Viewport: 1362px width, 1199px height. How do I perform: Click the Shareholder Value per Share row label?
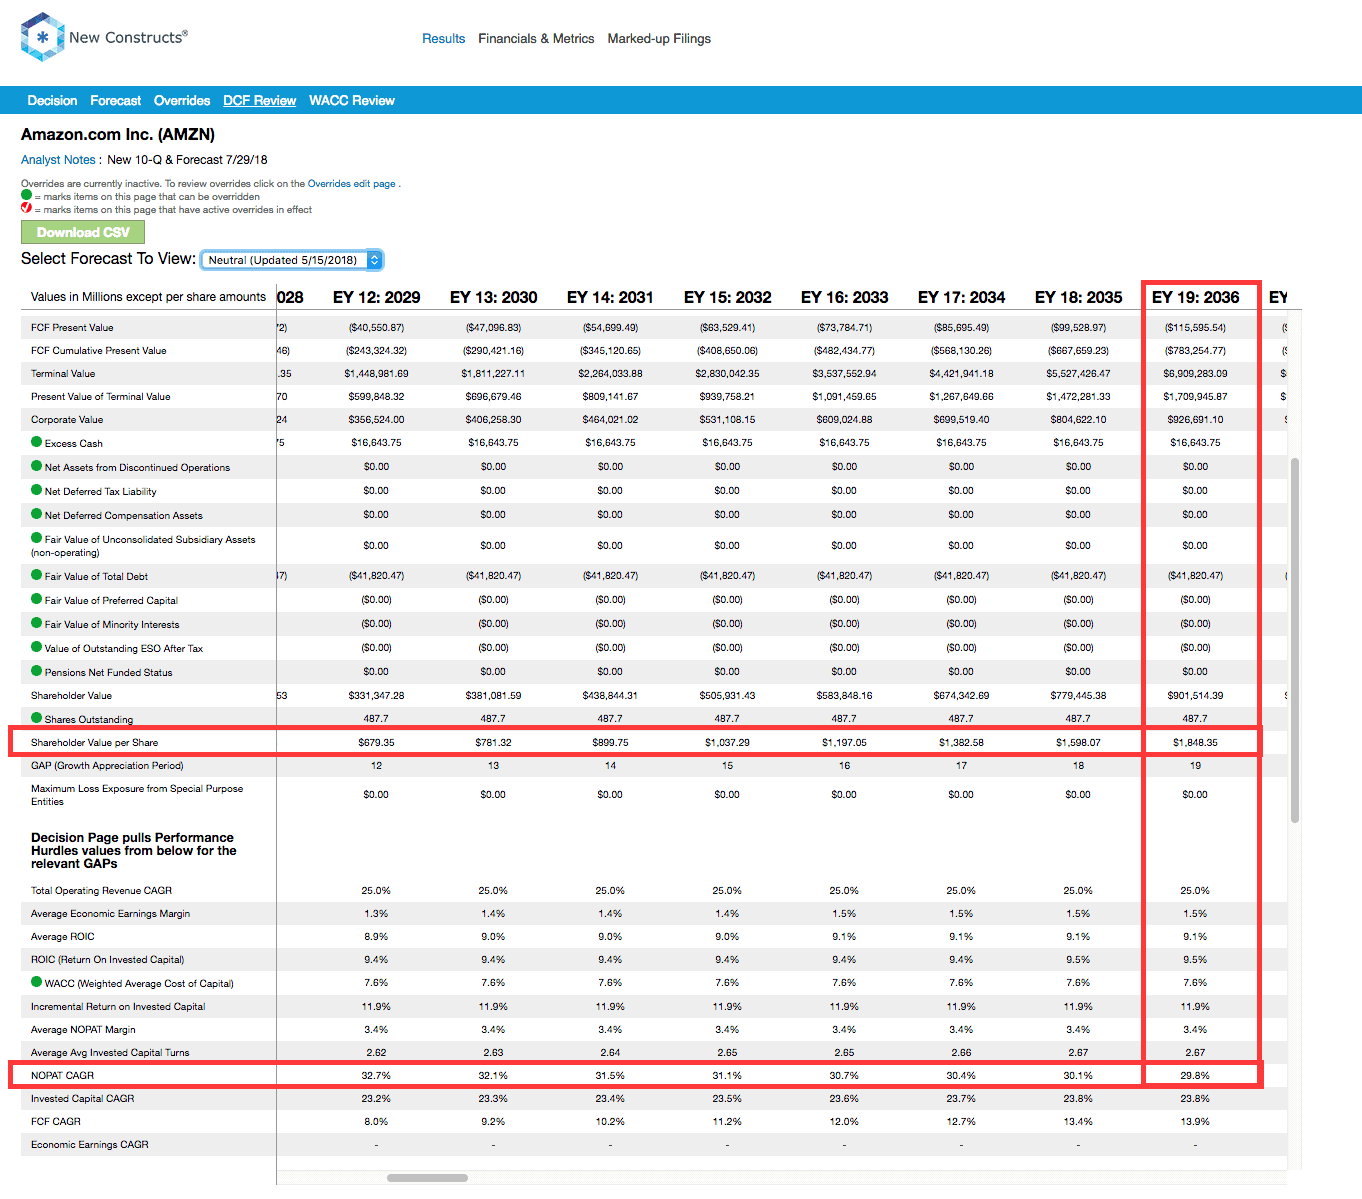tap(94, 742)
